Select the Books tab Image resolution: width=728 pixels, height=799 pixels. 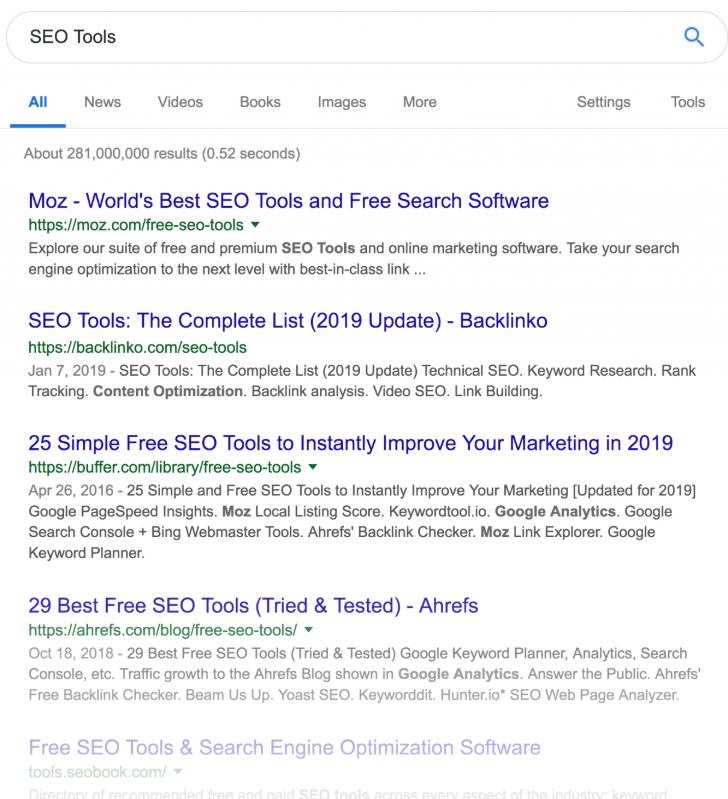(260, 102)
